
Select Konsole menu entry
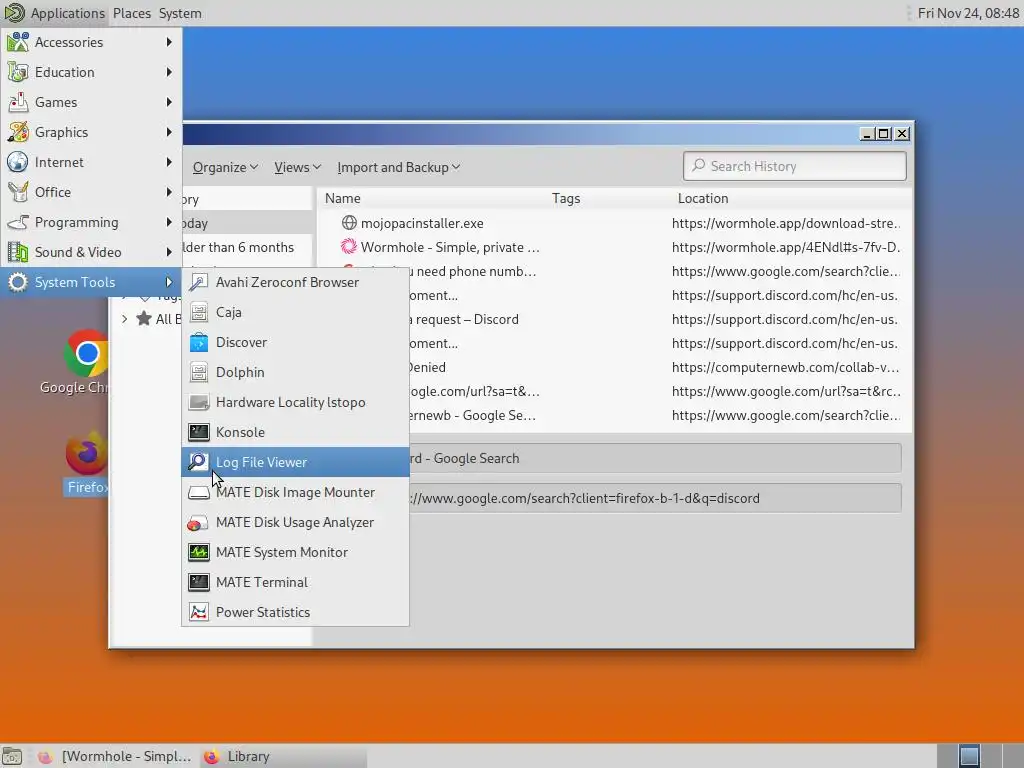coord(295,432)
